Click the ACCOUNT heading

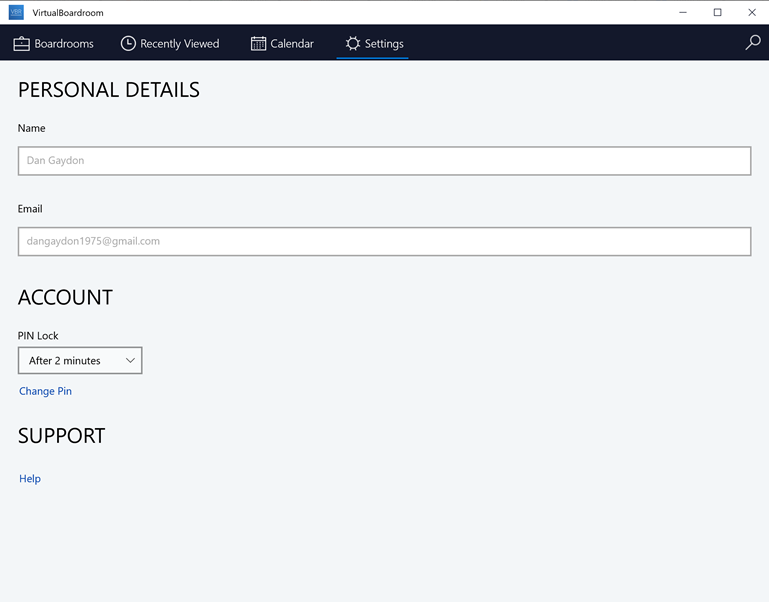pos(65,297)
